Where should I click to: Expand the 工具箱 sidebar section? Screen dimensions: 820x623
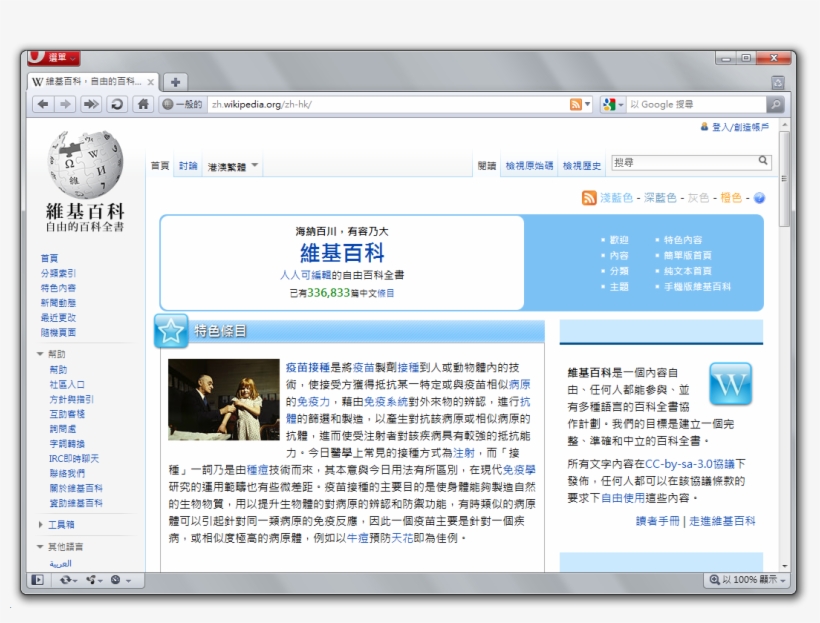coord(56,525)
